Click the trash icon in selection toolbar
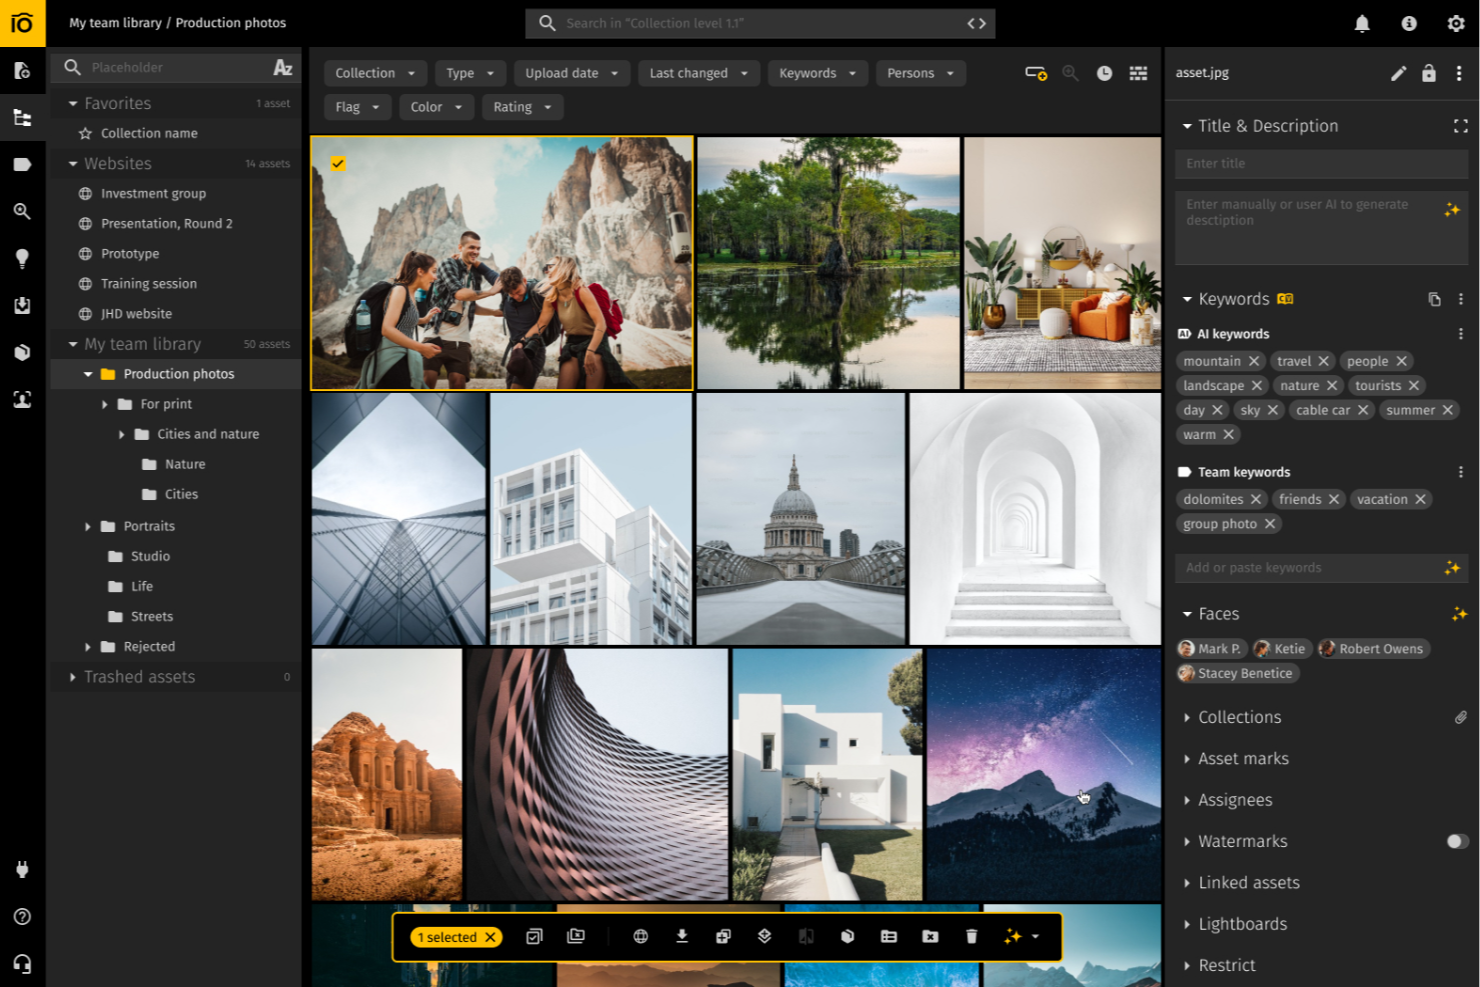 pos(971,936)
